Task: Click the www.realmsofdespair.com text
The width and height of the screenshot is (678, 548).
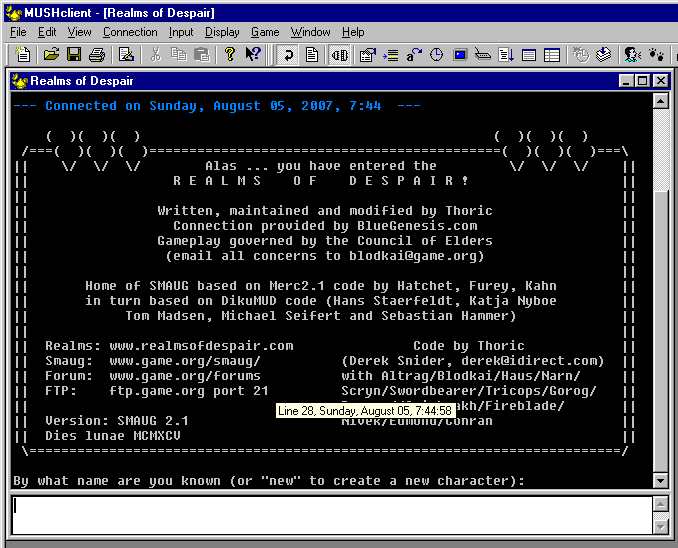Action: click(201, 346)
